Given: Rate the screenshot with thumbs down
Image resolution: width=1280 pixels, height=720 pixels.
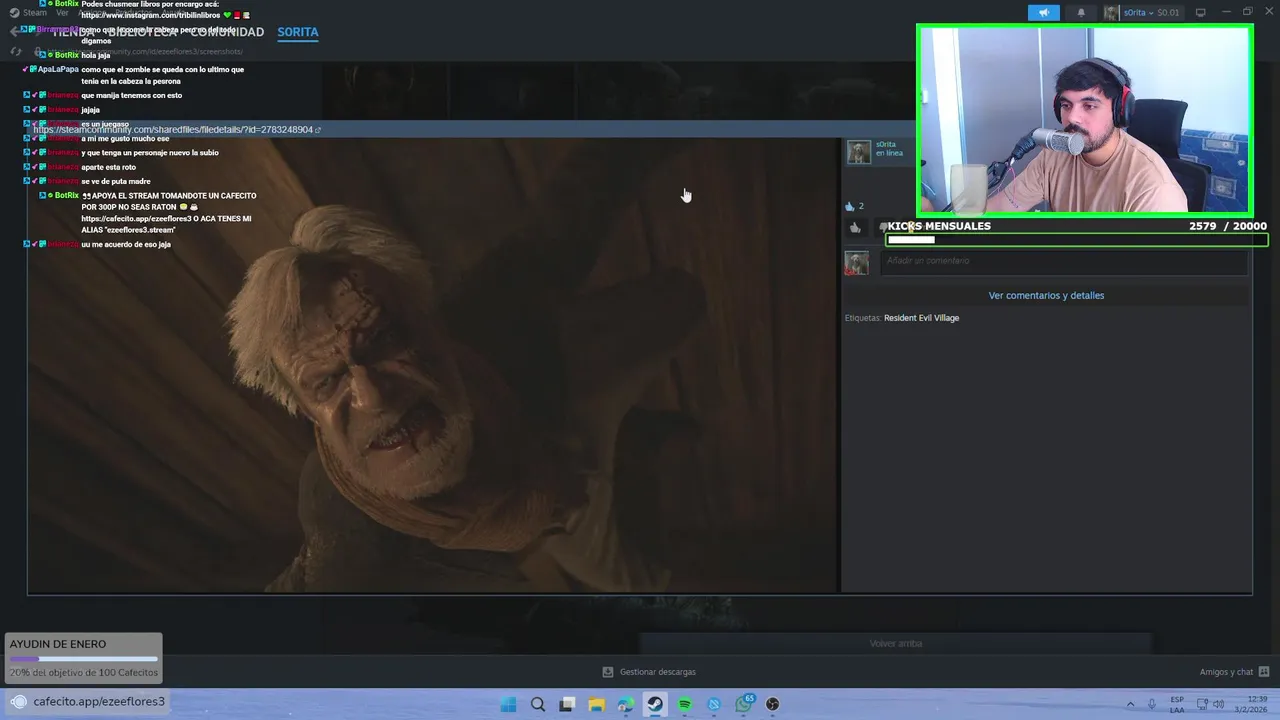Looking at the screenshot, I should pyautogui.click(x=883, y=228).
